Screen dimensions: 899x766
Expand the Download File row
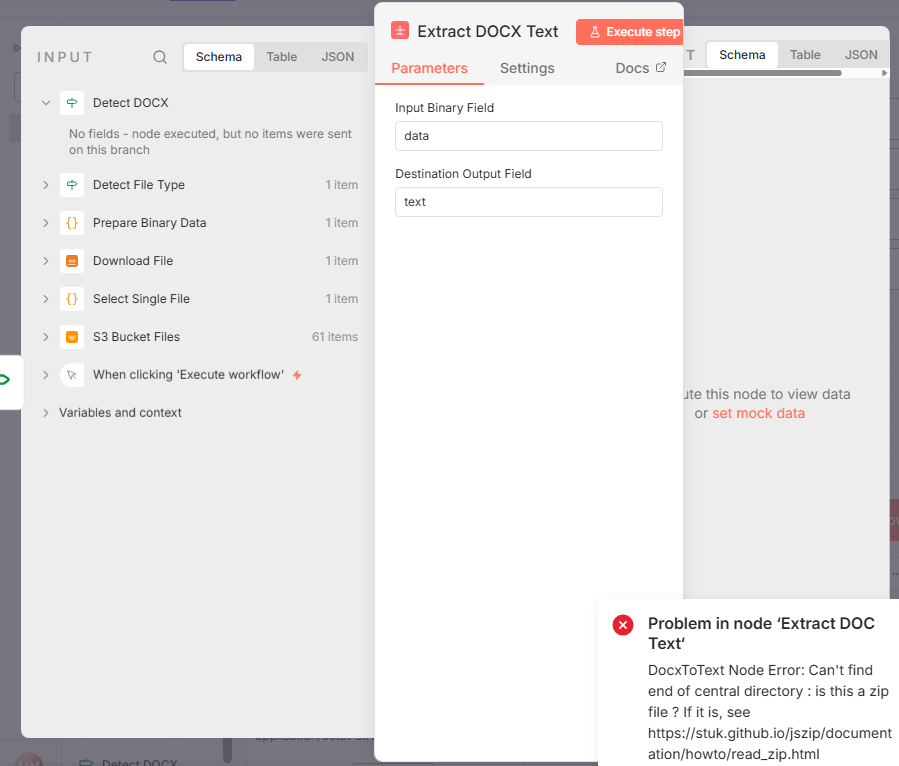46,261
